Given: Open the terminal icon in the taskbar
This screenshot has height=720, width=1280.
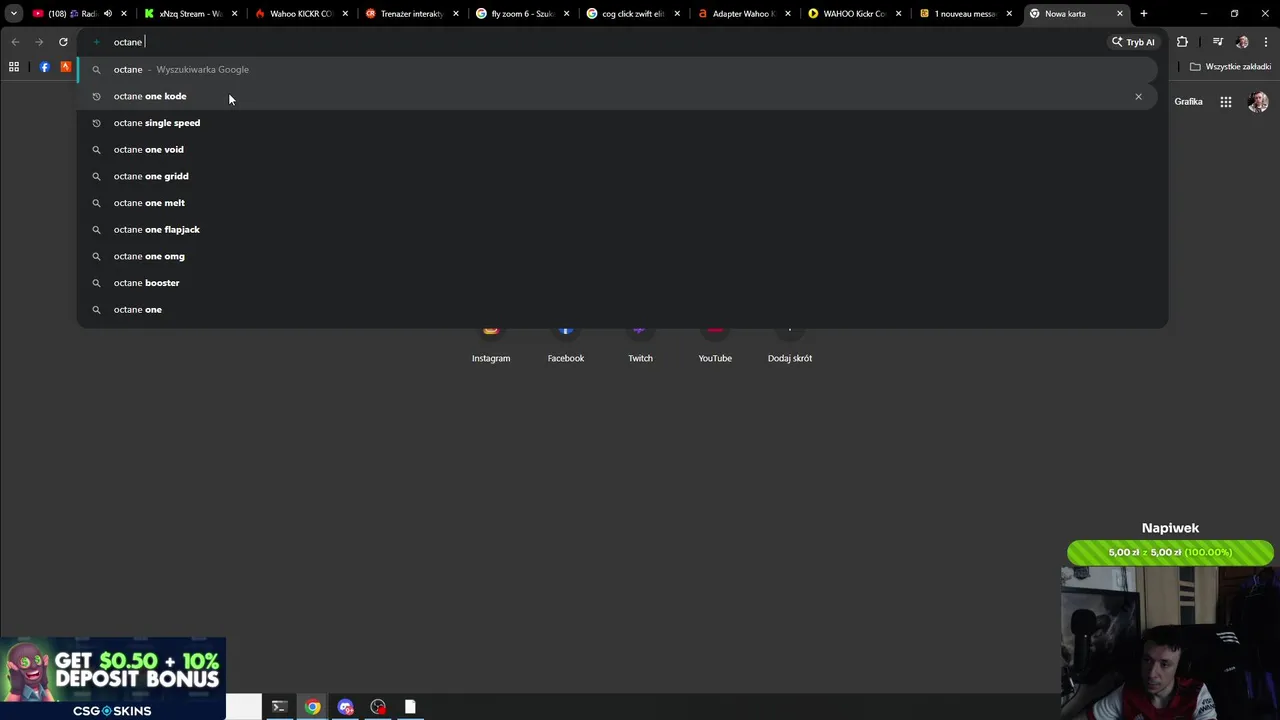Looking at the screenshot, I should click(279, 707).
